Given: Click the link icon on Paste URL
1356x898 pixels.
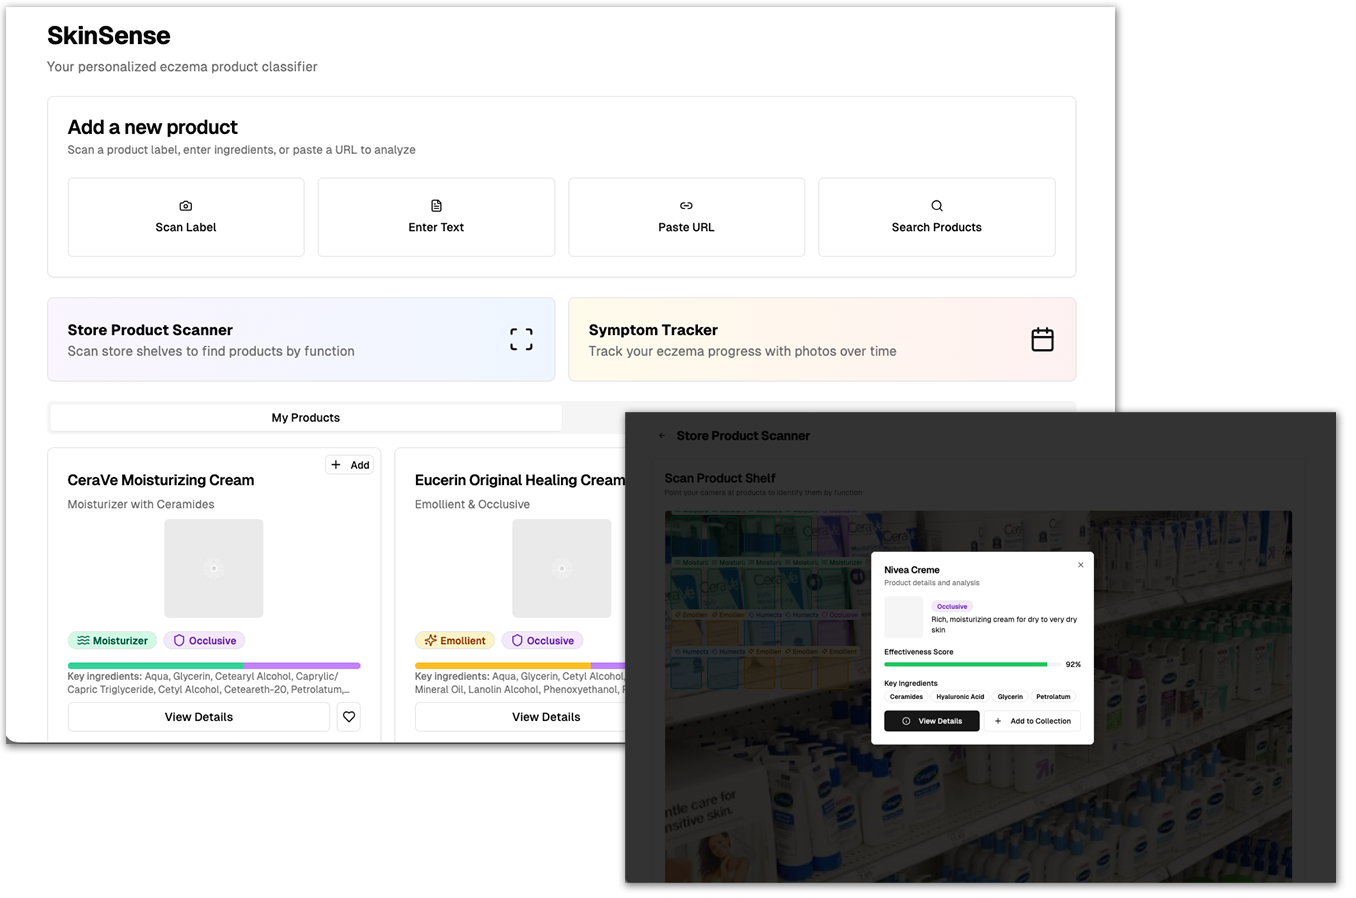Looking at the screenshot, I should pos(686,206).
